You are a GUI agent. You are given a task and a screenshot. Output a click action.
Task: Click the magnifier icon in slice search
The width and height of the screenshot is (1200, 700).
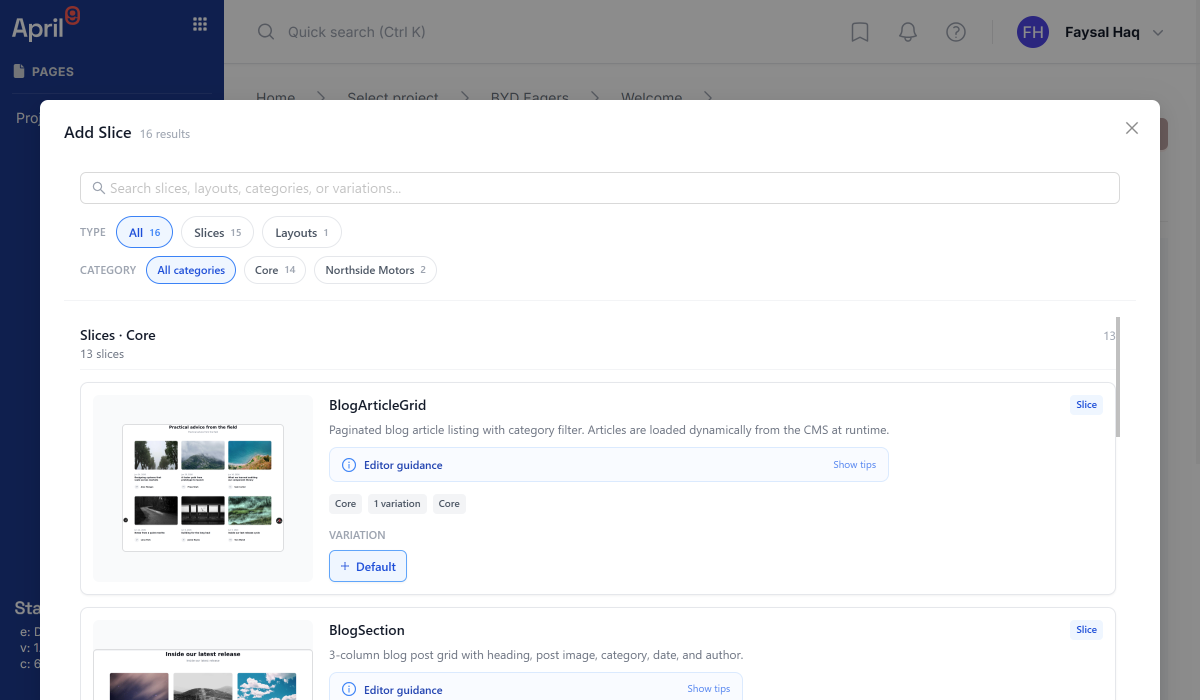point(98,188)
